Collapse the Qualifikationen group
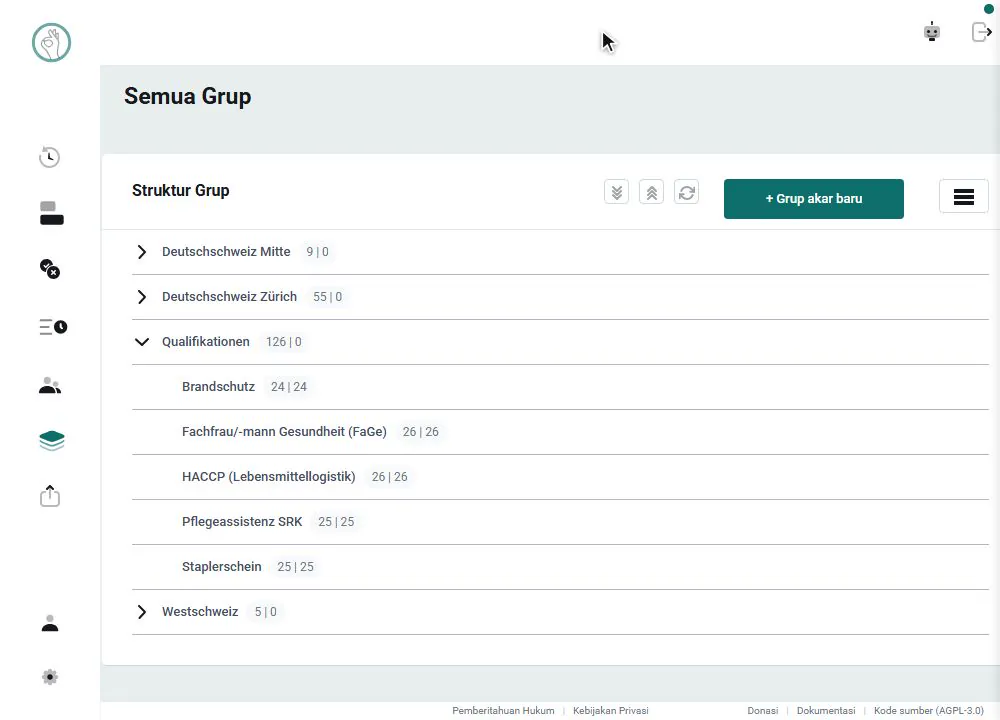This screenshot has height=720, width=1000. (x=142, y=342)
